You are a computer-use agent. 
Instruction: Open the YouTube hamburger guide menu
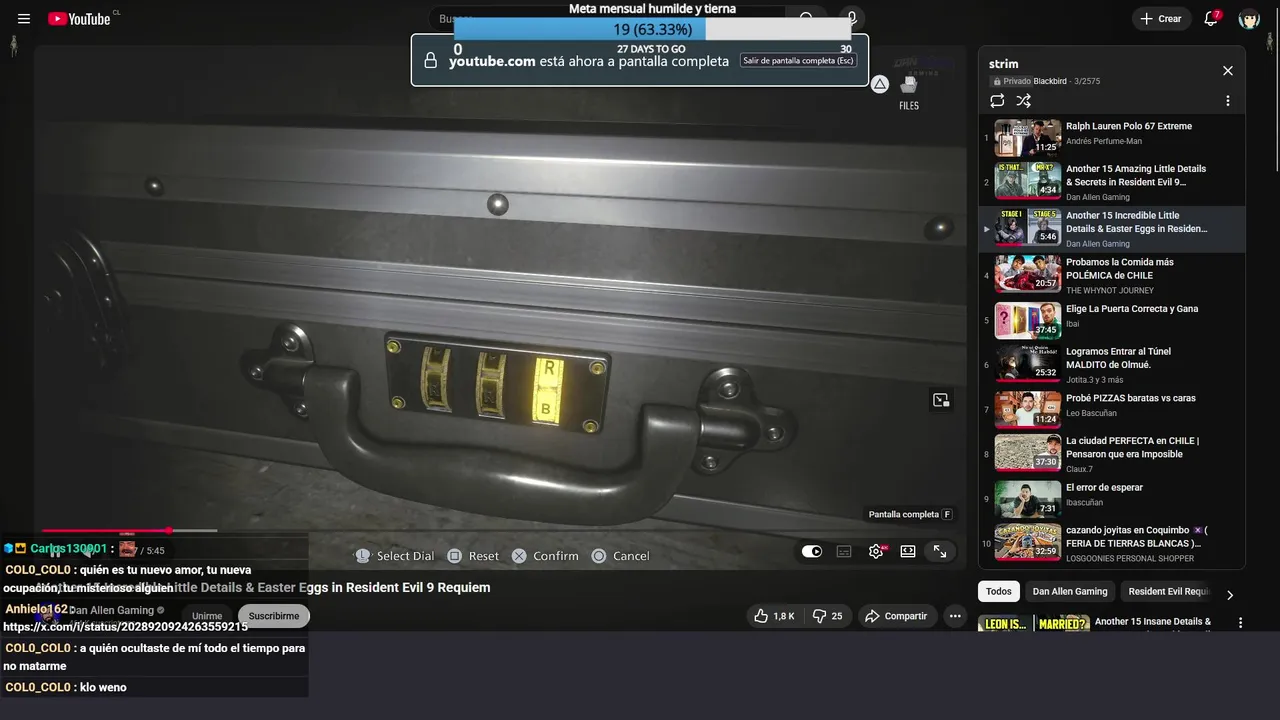click(24, 19)
